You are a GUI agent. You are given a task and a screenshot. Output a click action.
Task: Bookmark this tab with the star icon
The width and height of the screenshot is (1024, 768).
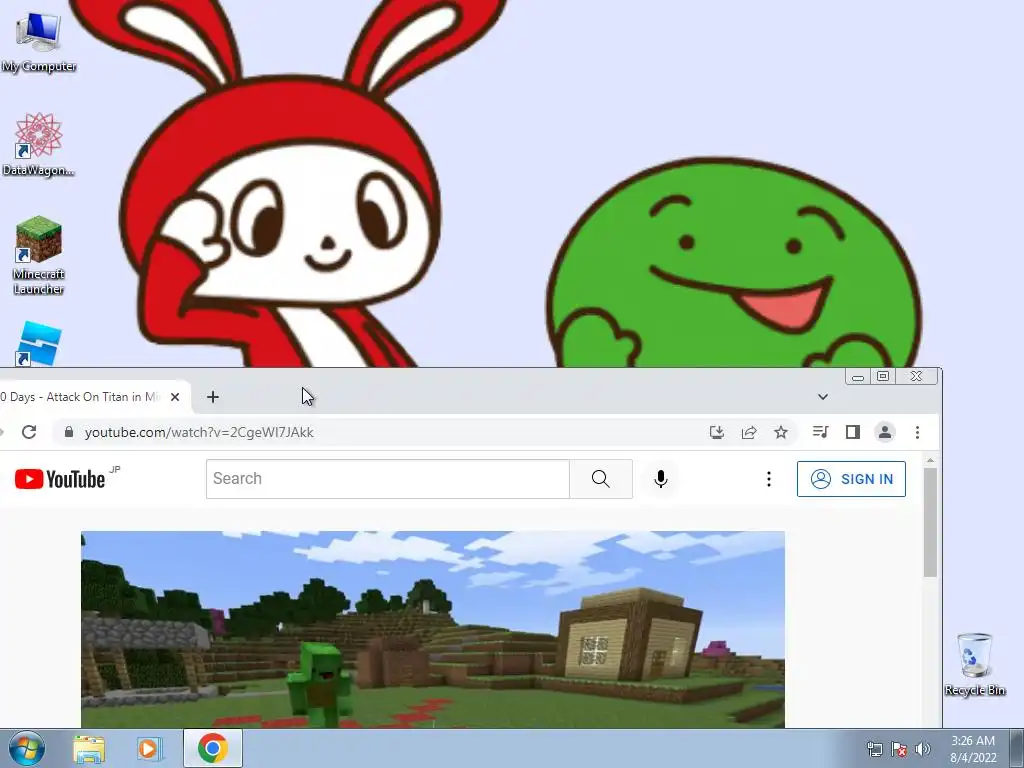[x=780, y=432]
